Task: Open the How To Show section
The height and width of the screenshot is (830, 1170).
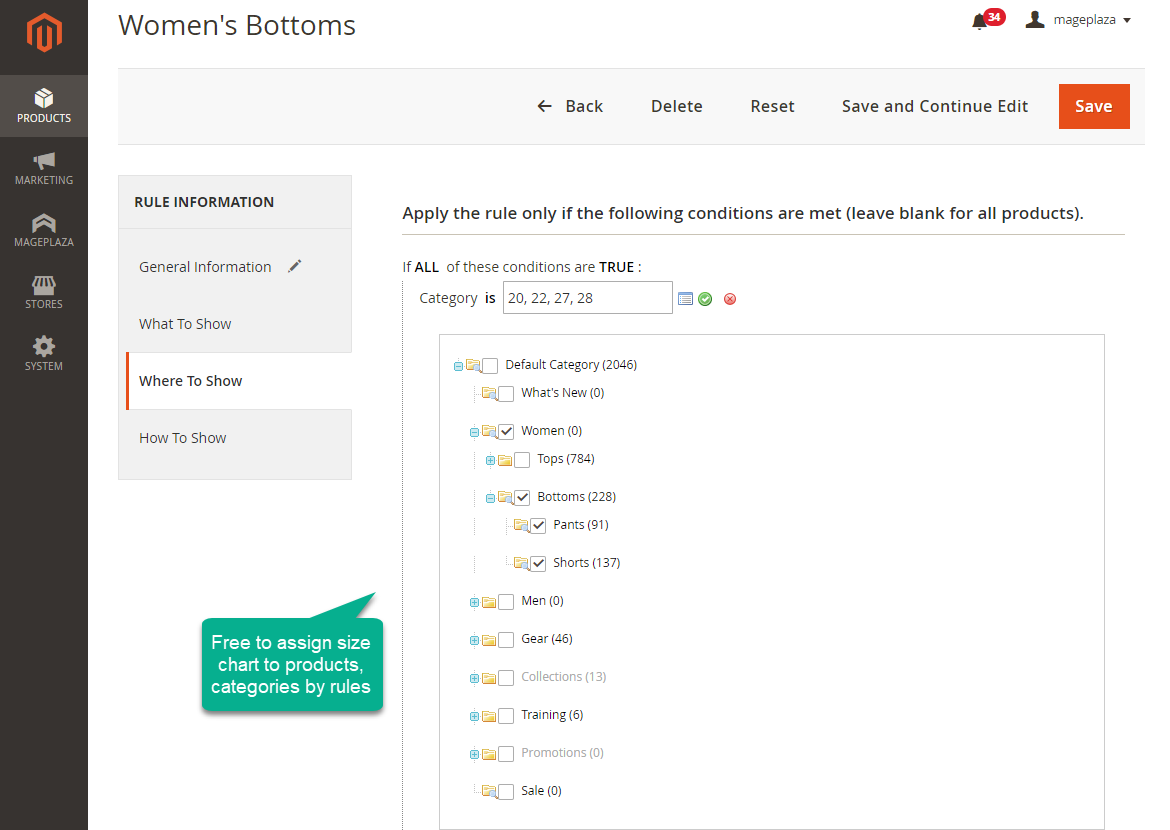Action: point(183,437)
